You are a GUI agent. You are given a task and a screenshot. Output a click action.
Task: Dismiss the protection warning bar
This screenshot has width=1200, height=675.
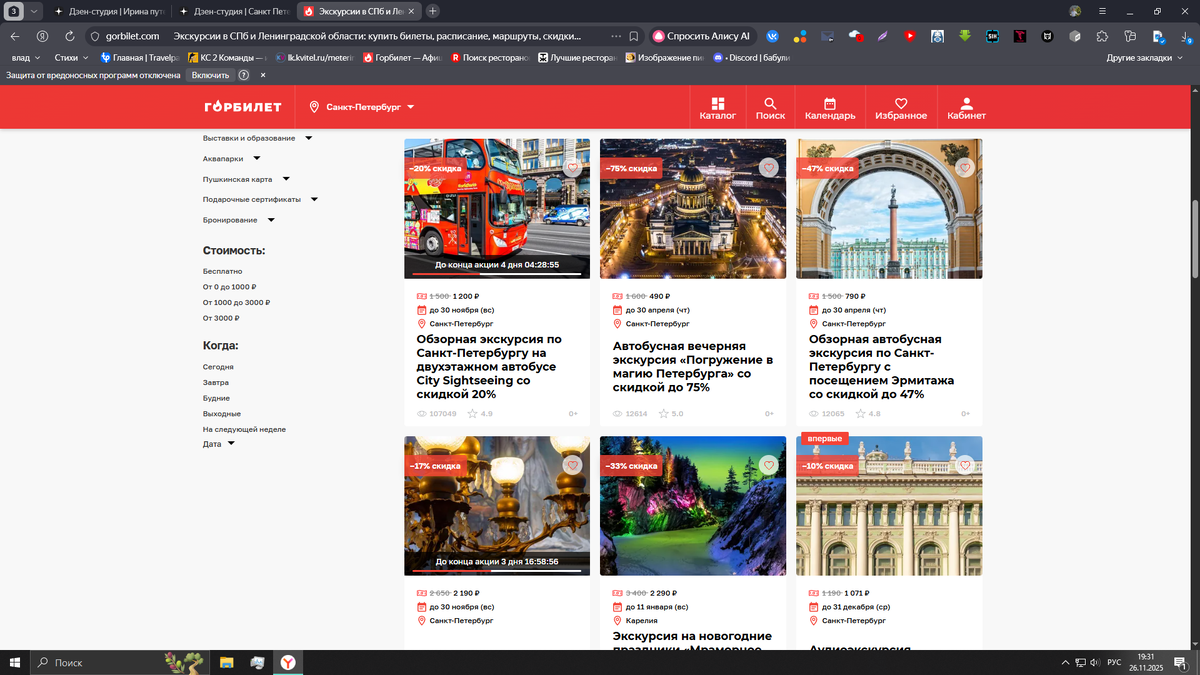coord(263,75)
